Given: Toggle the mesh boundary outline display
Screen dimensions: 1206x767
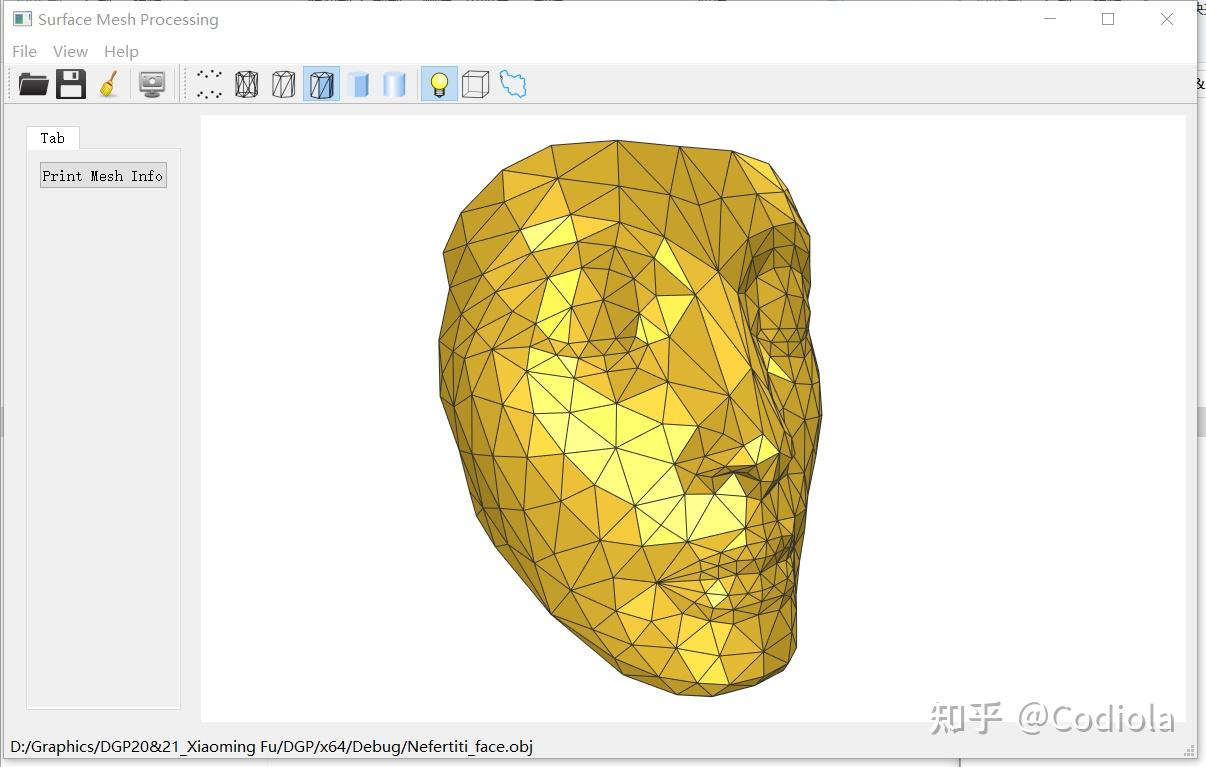Looking at the screenshot, I should tap(512, 84).
